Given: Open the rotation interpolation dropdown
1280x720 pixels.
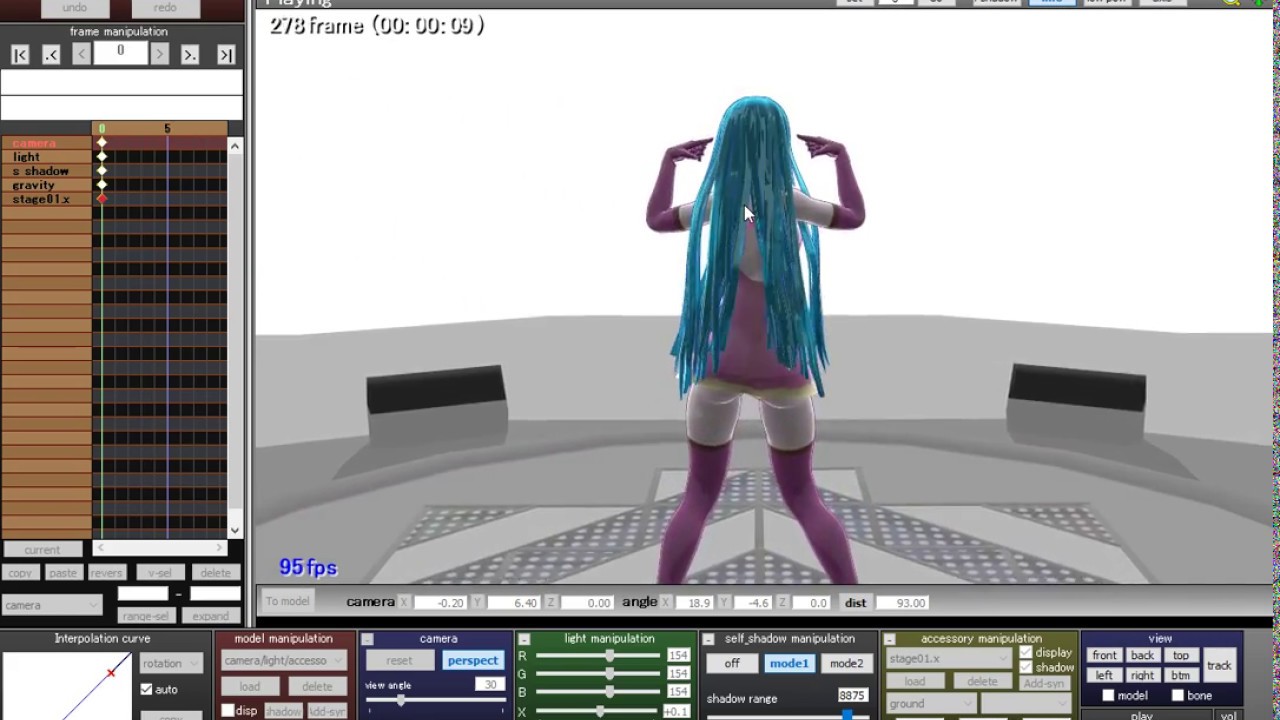Looking at the screenshot, I should pyautogui.click(x=170, y=663).
